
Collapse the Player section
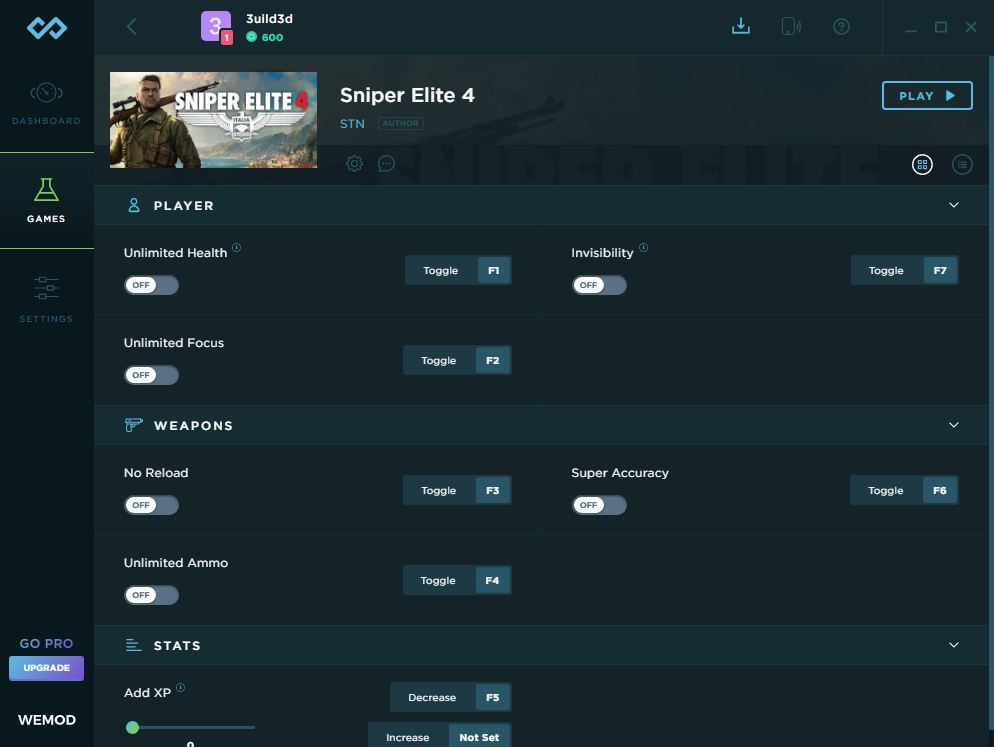pyautogui.click(x=953, y=205)
